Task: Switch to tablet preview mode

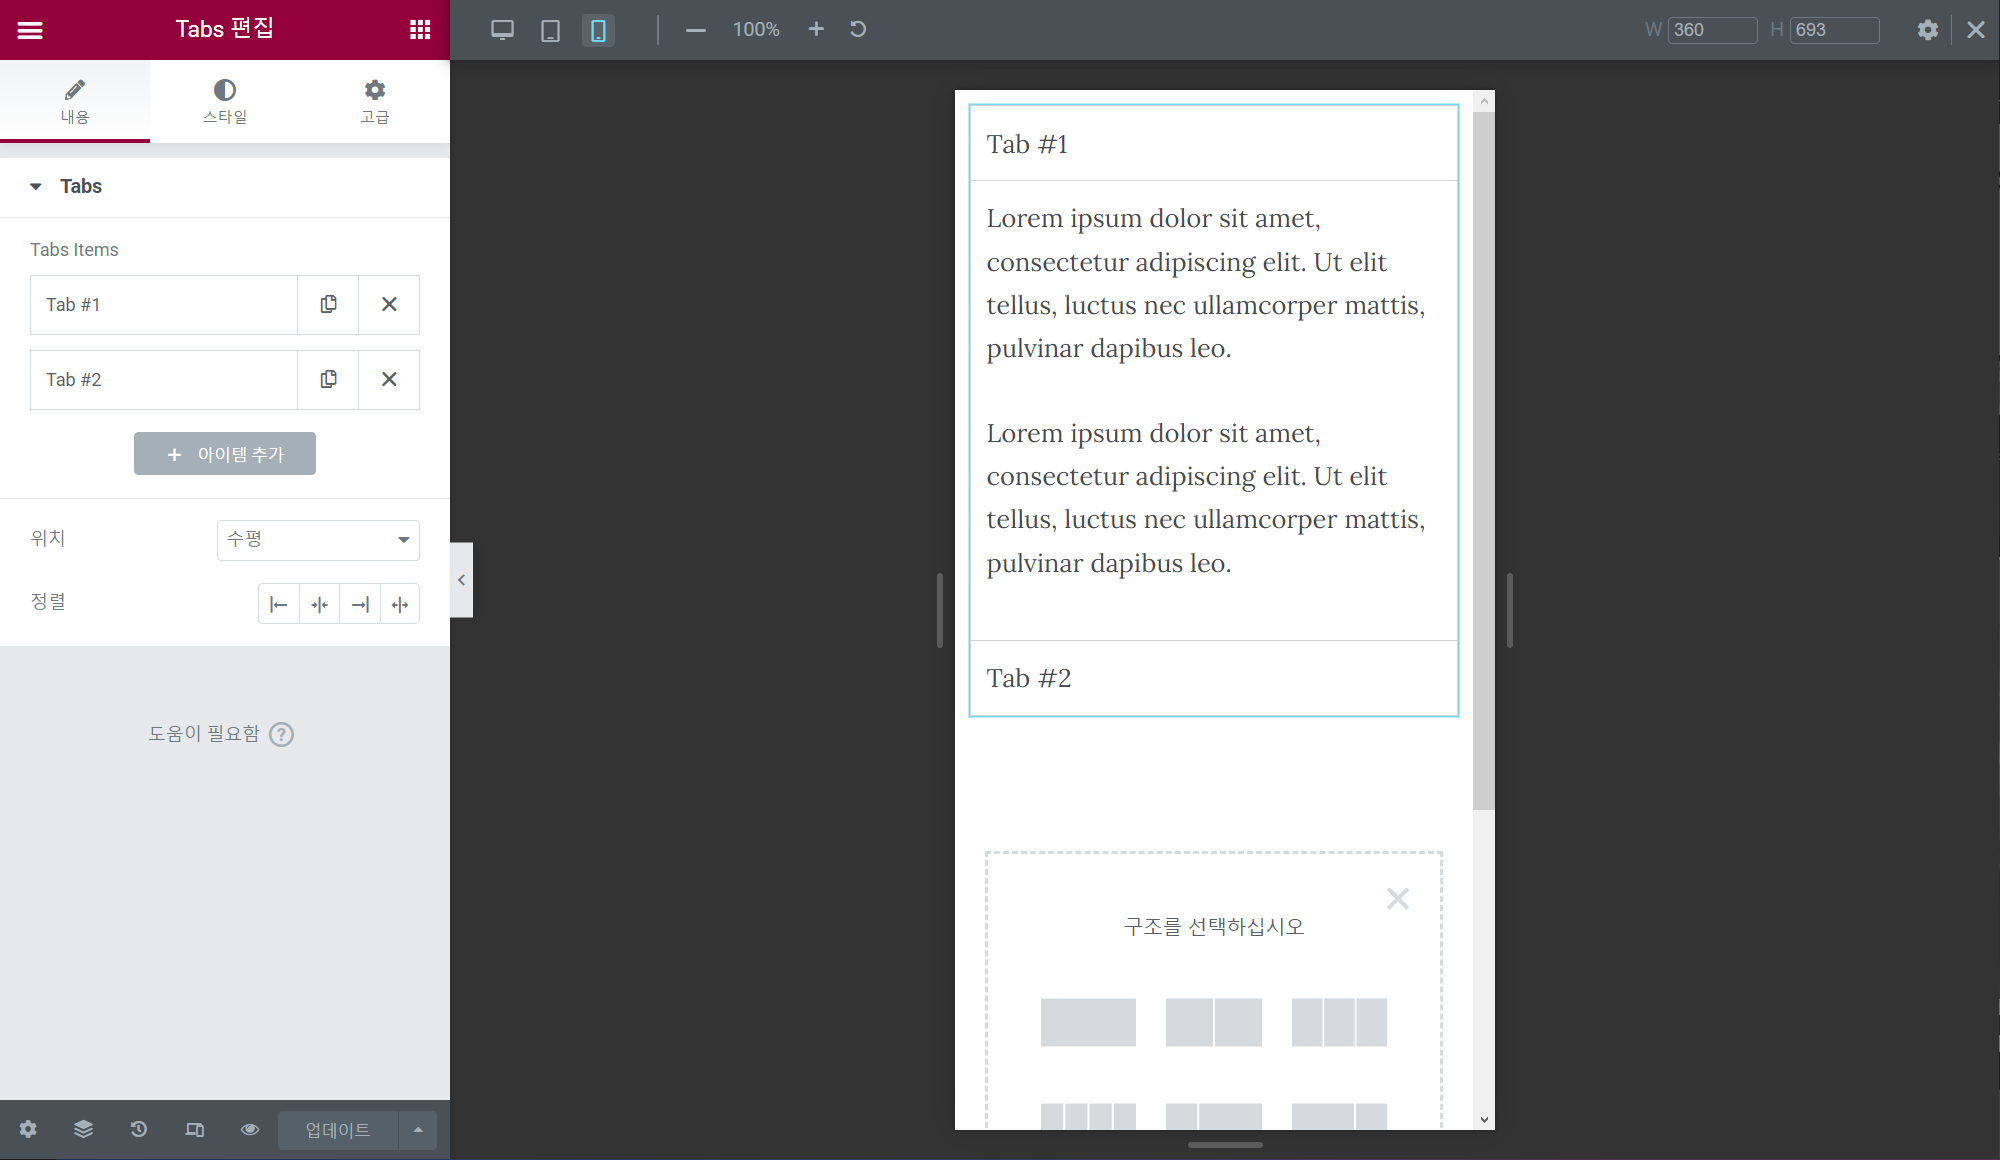Action: coord(550,30)
